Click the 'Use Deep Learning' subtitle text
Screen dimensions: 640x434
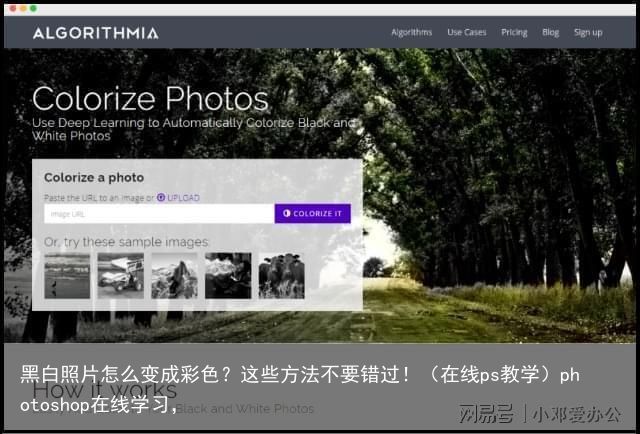[193, 129]
